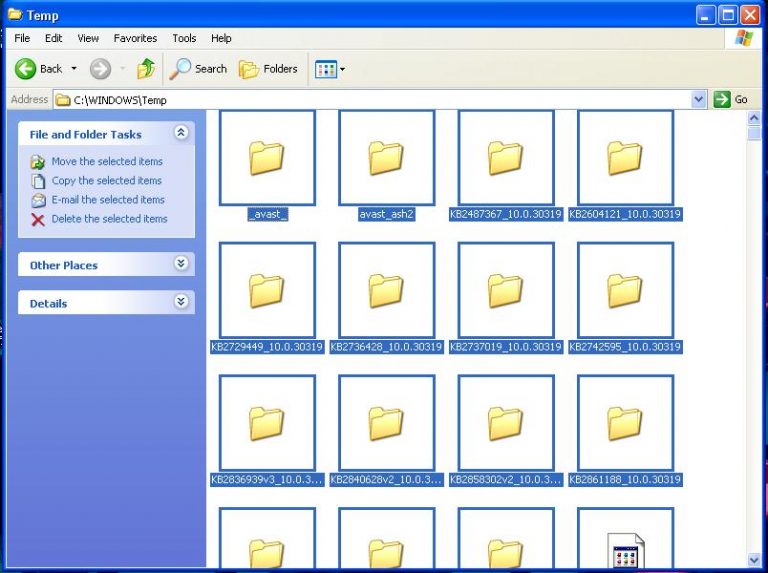768x573 pixels.
Task: Click the Up folder level icon
Action: (x=146, y=69)
